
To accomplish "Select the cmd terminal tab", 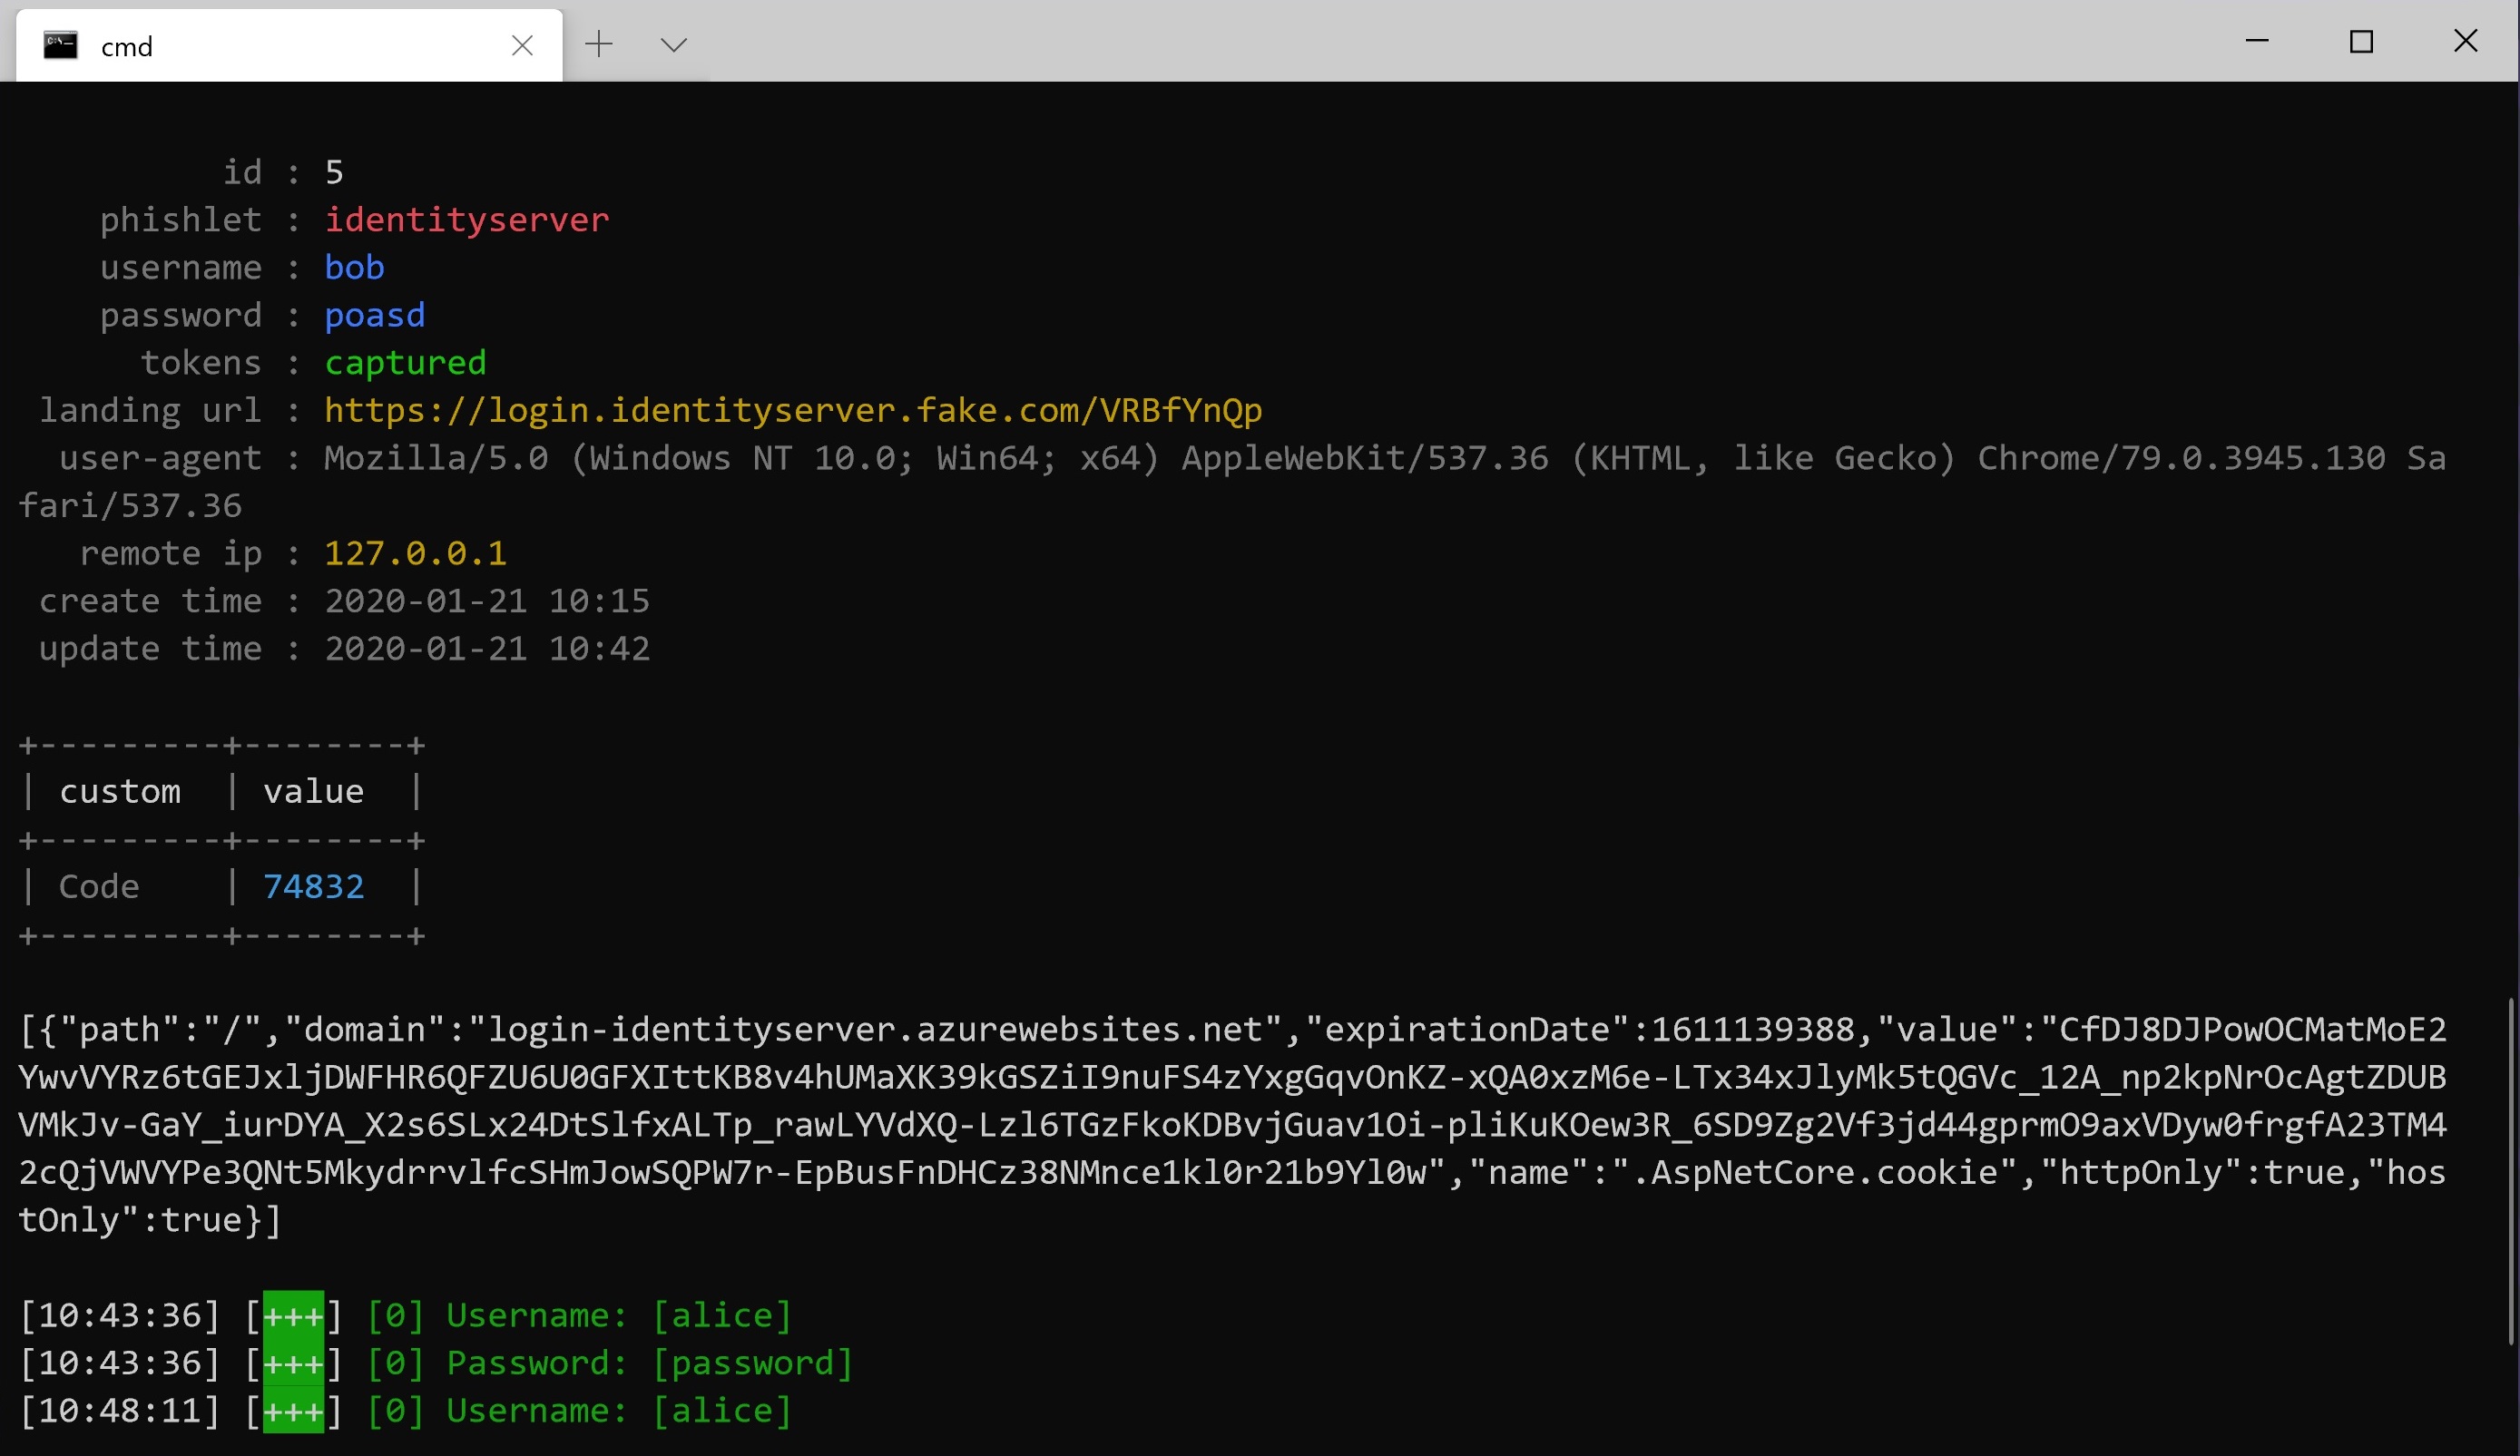I will 289,45.
